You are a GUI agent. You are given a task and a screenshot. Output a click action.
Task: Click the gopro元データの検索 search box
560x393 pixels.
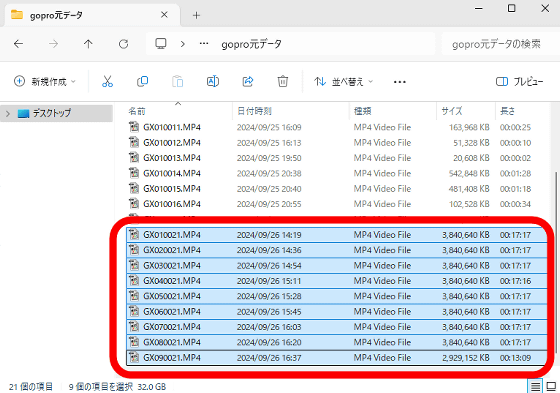click(x=500, y=44)
